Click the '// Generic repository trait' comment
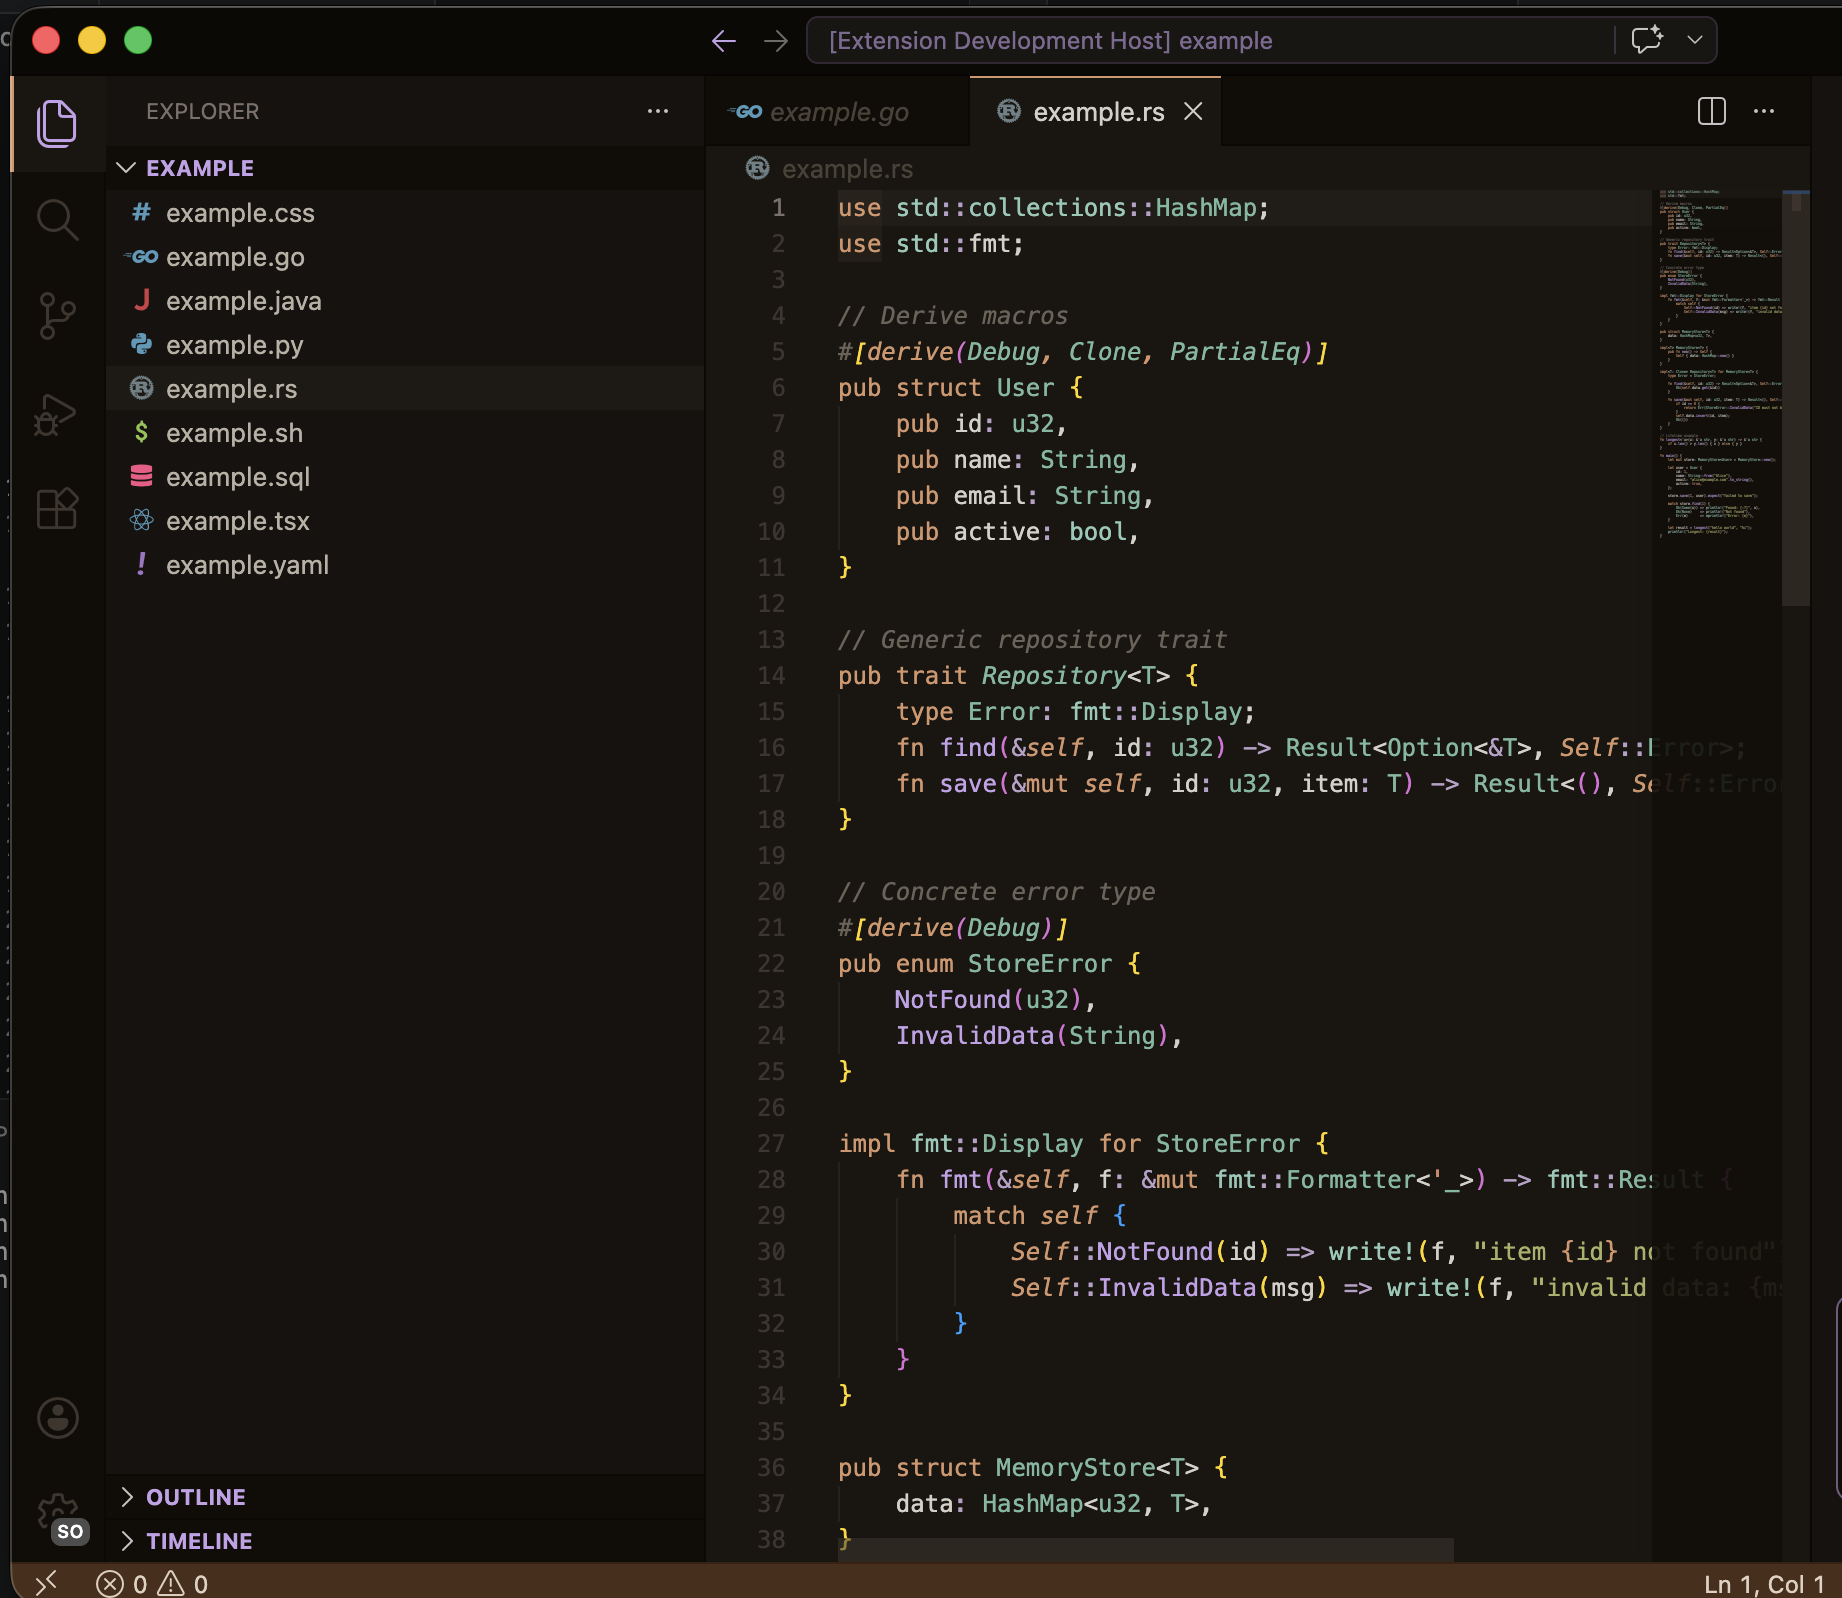 pyautogui.click(x=1032, y=640)
